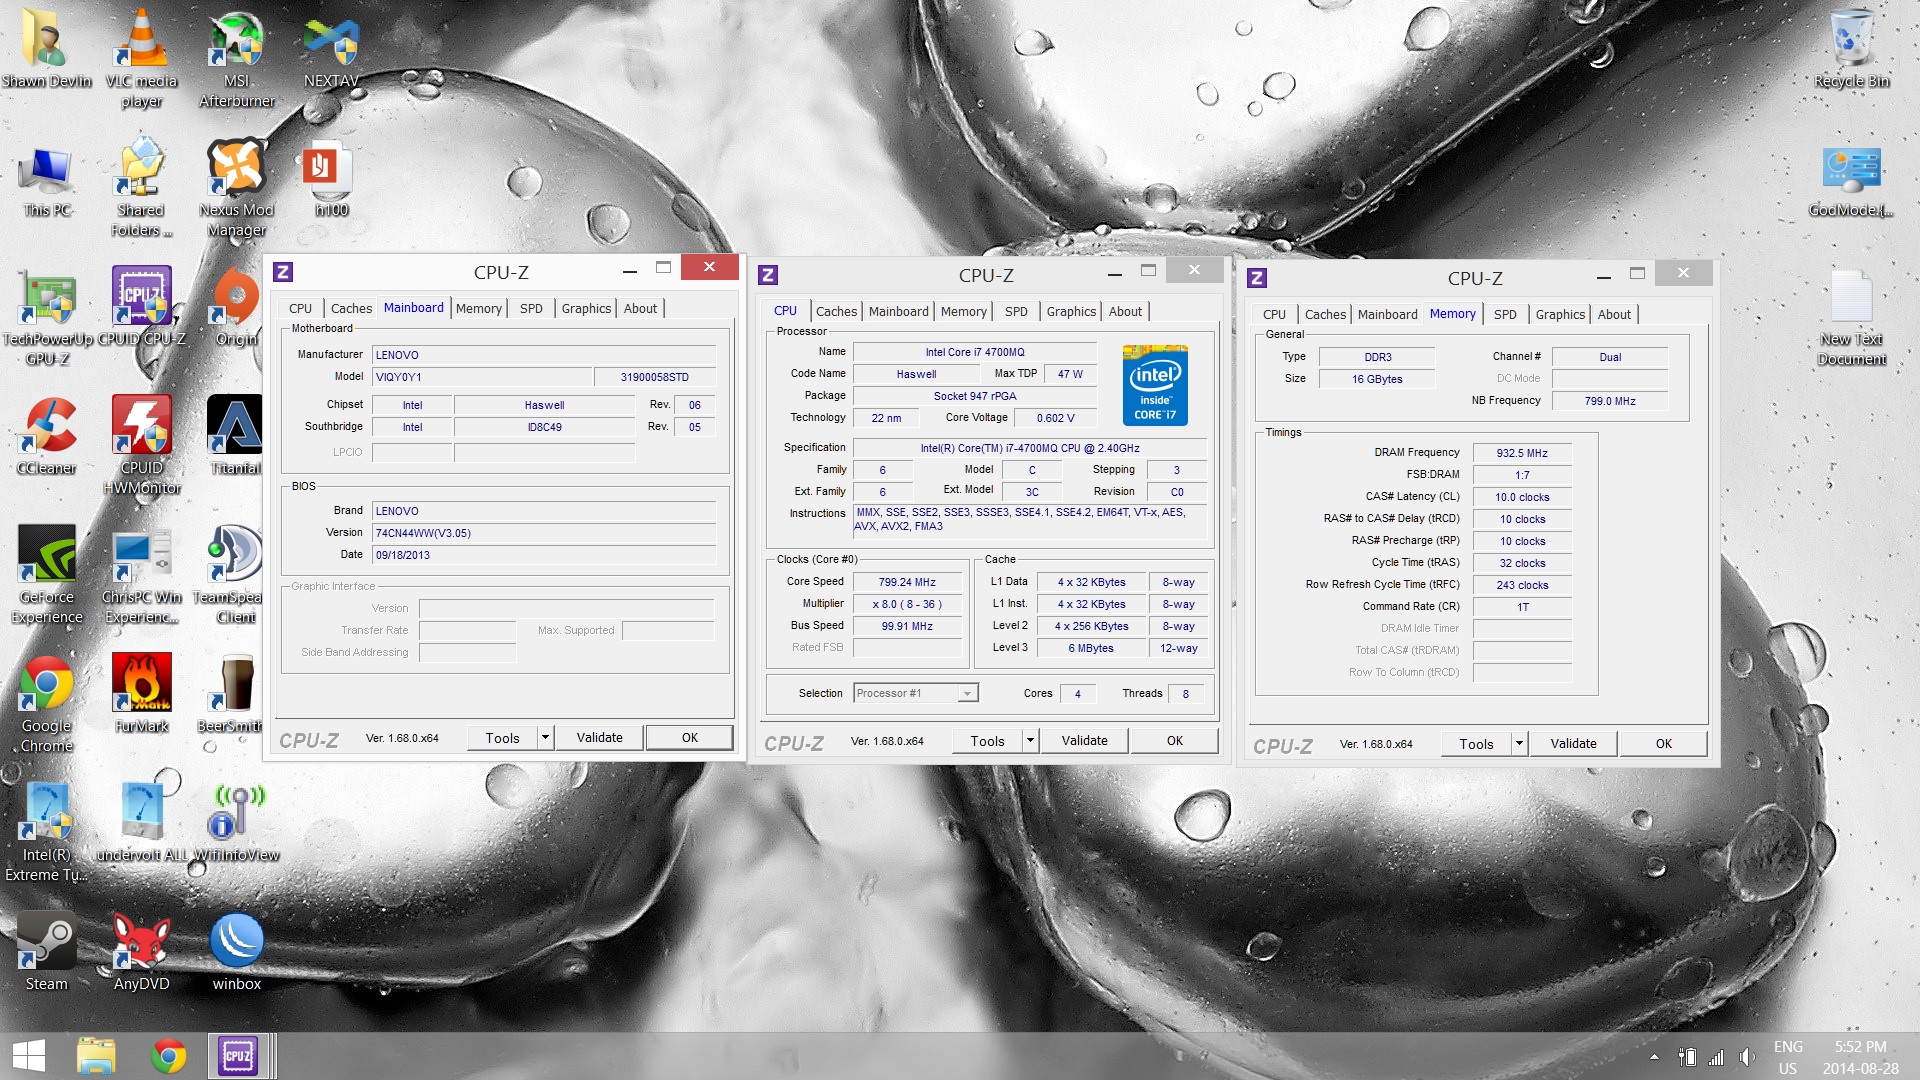The height and width of the screenshot is (1080, 1920).
Task: Open VLC media player desktop icon
Action: tap(141, 60)
